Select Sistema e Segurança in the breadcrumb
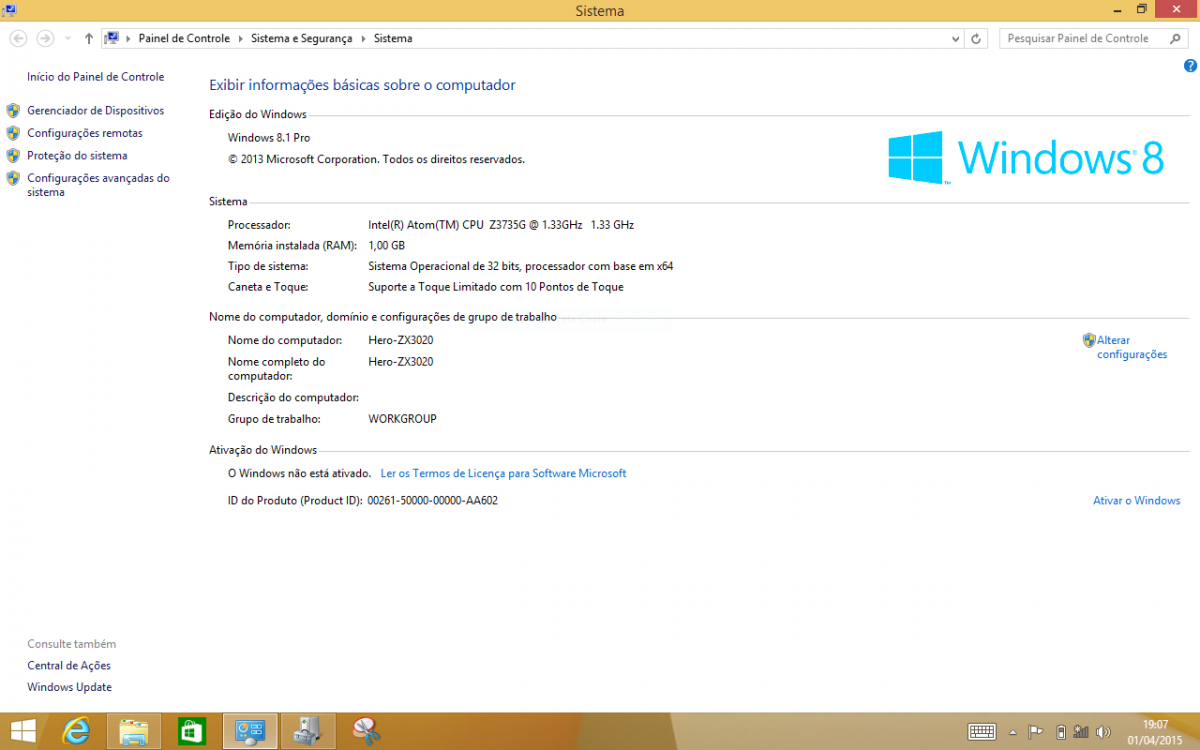The width and height of the screenshot is (1200, 750). (302, 38)
